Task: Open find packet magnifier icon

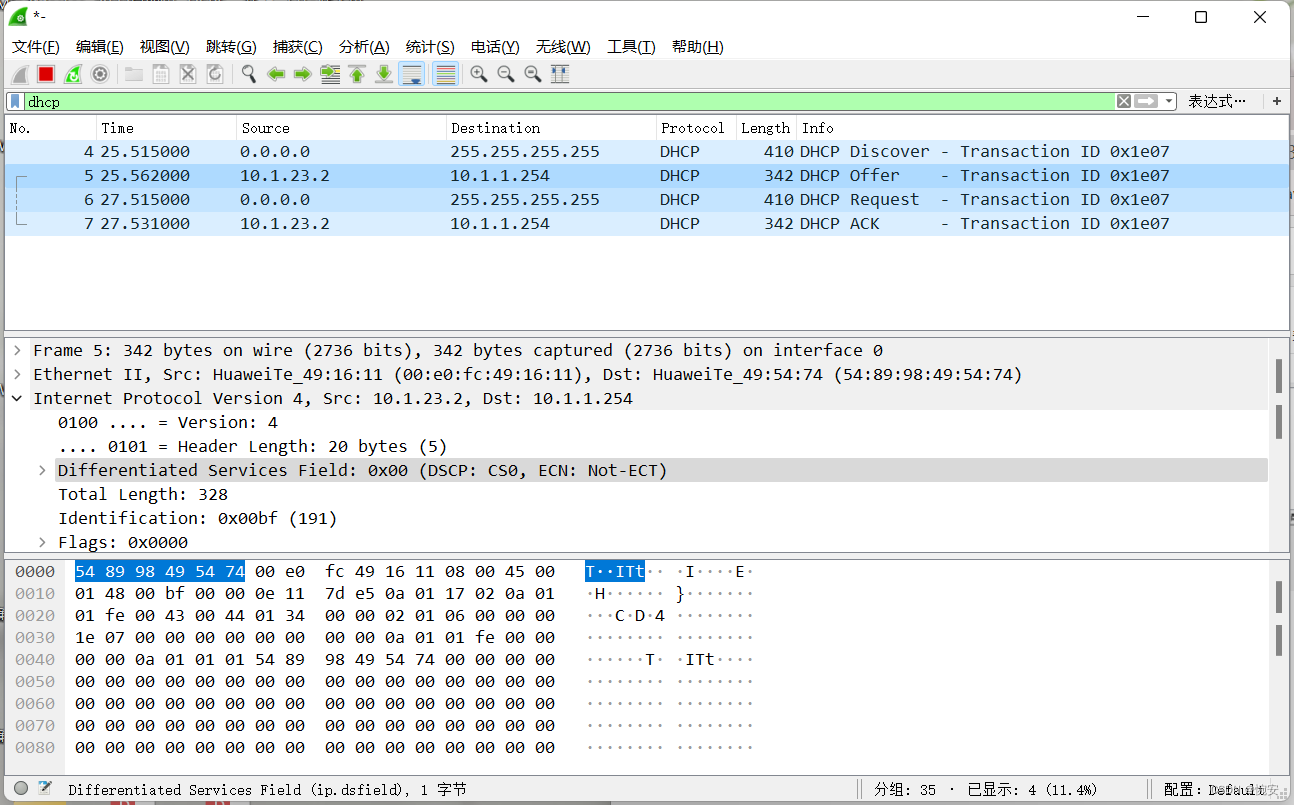Action: pyautogui.click(x=249, y=74)
